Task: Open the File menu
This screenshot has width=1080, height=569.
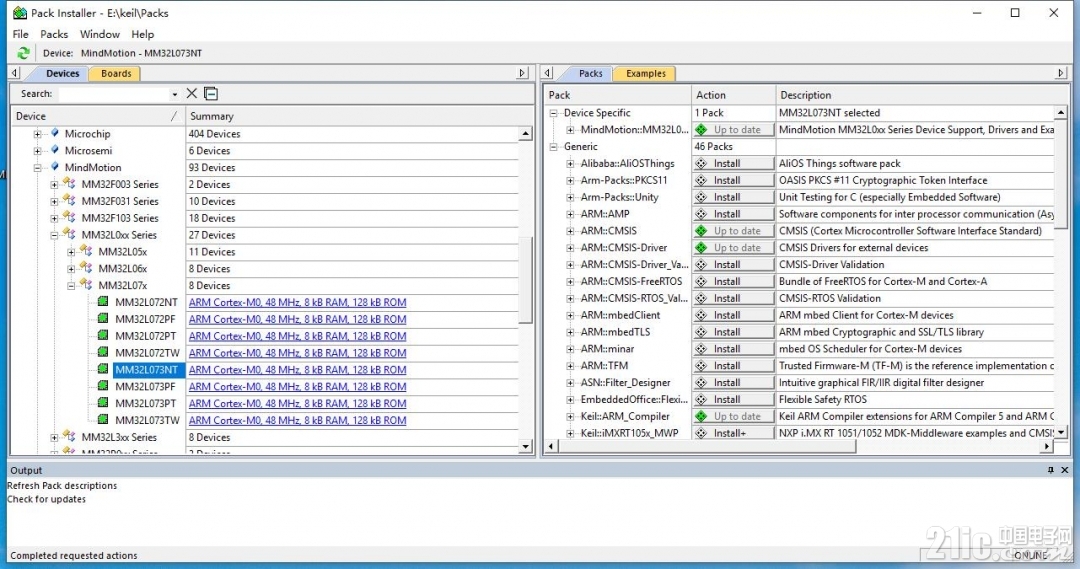Action: tap(21, 34)
